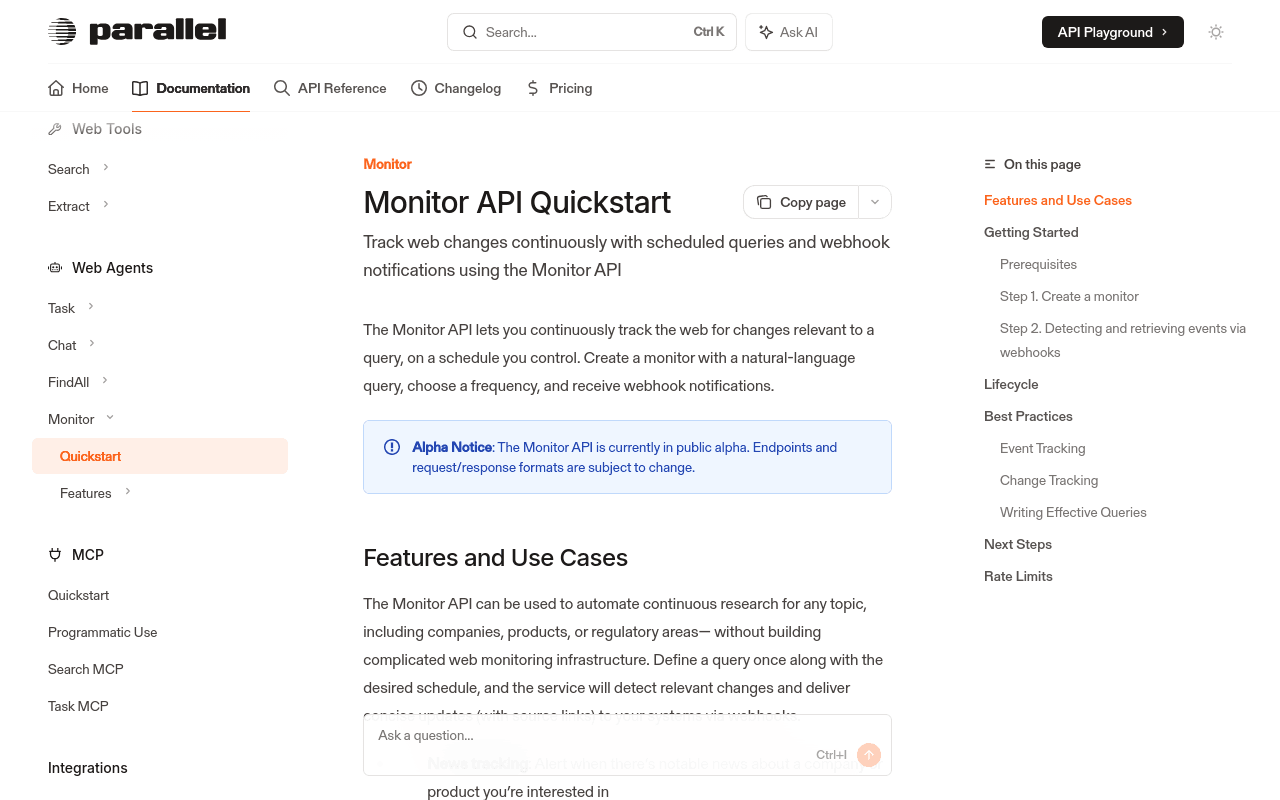The width and height of the screenshot is (1280, 800).
Task: Click the Features and Use Cases heading
Action: (x=495, y=557)
